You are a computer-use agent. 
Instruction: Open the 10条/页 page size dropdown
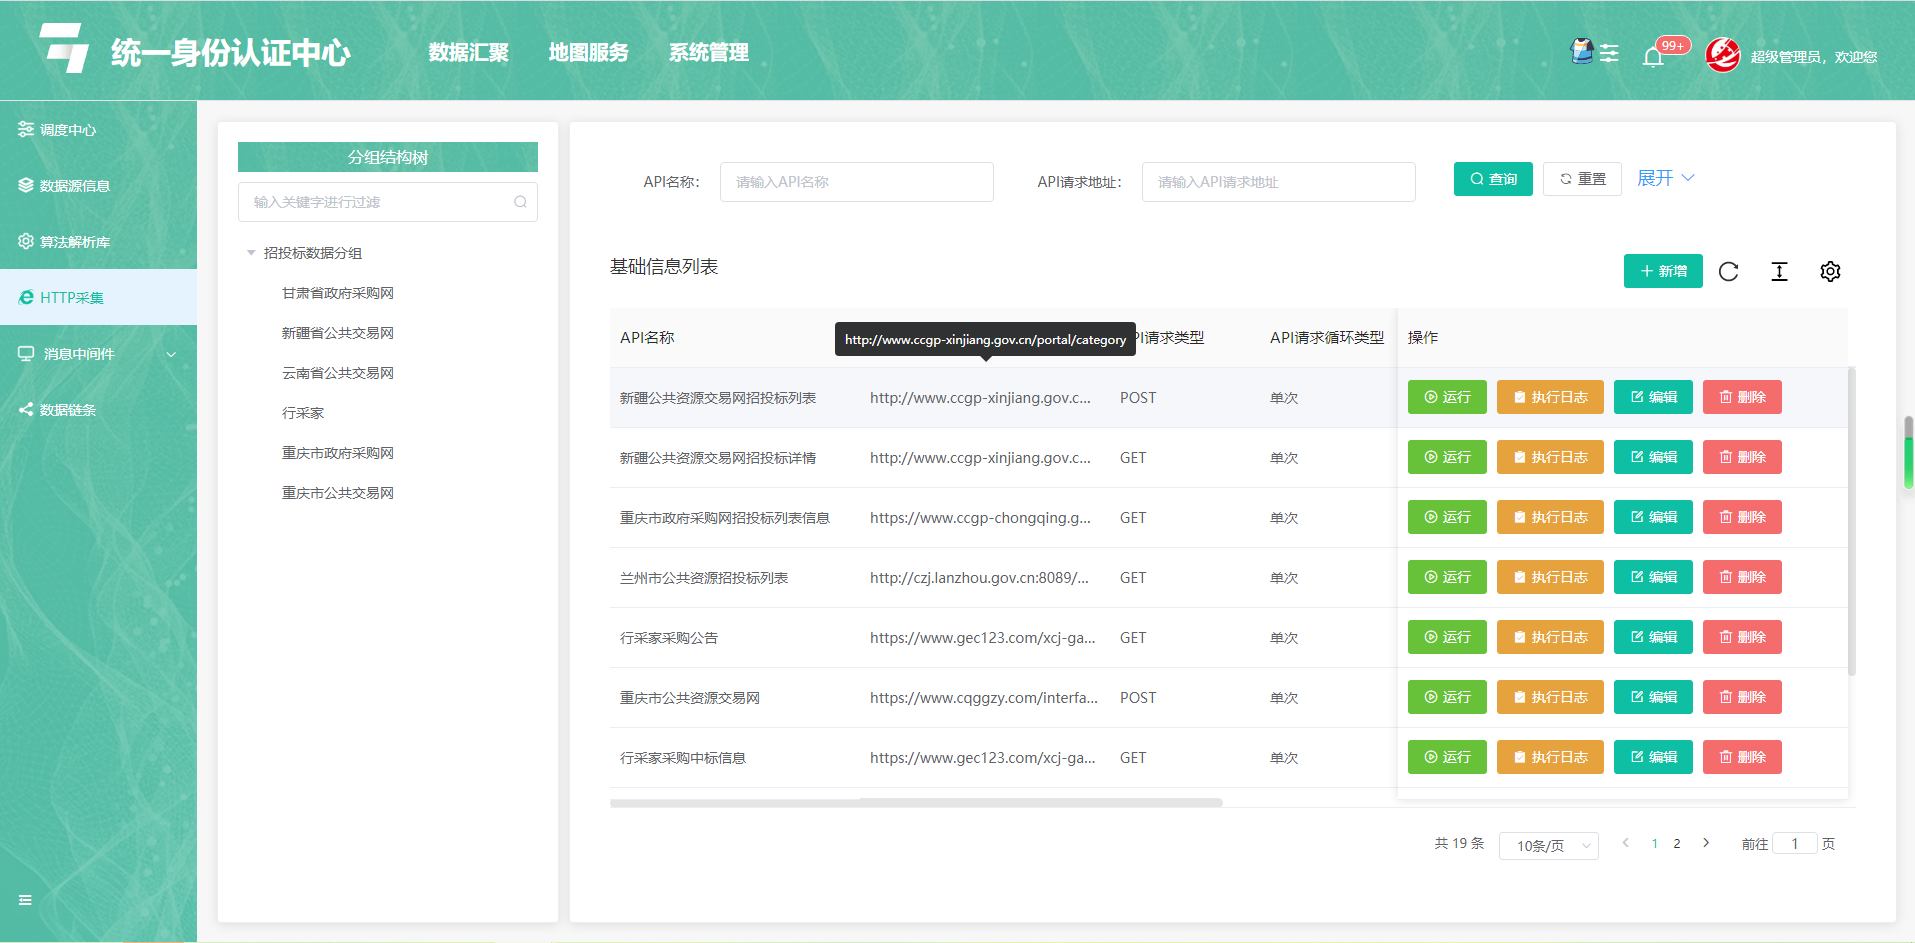(x=1549, y=845)
